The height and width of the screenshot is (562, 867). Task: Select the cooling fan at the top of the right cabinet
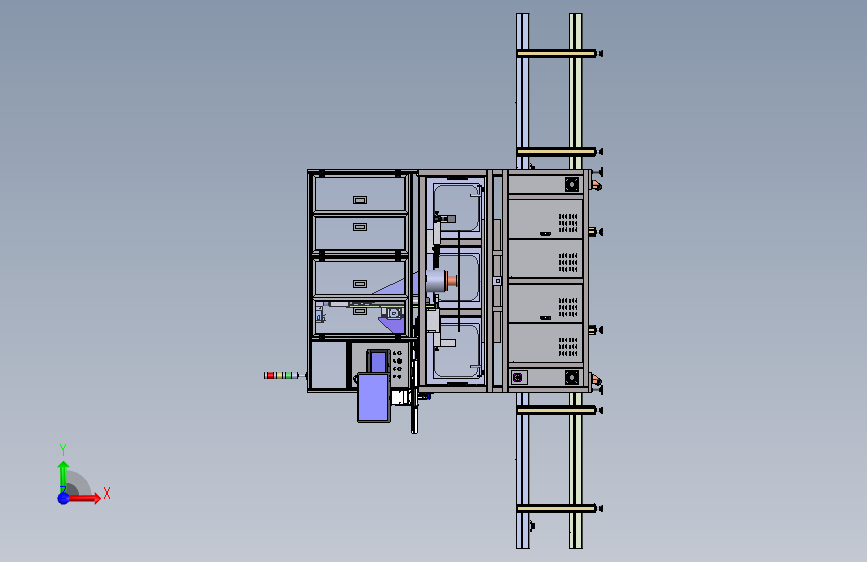click(x=572, y=184)
